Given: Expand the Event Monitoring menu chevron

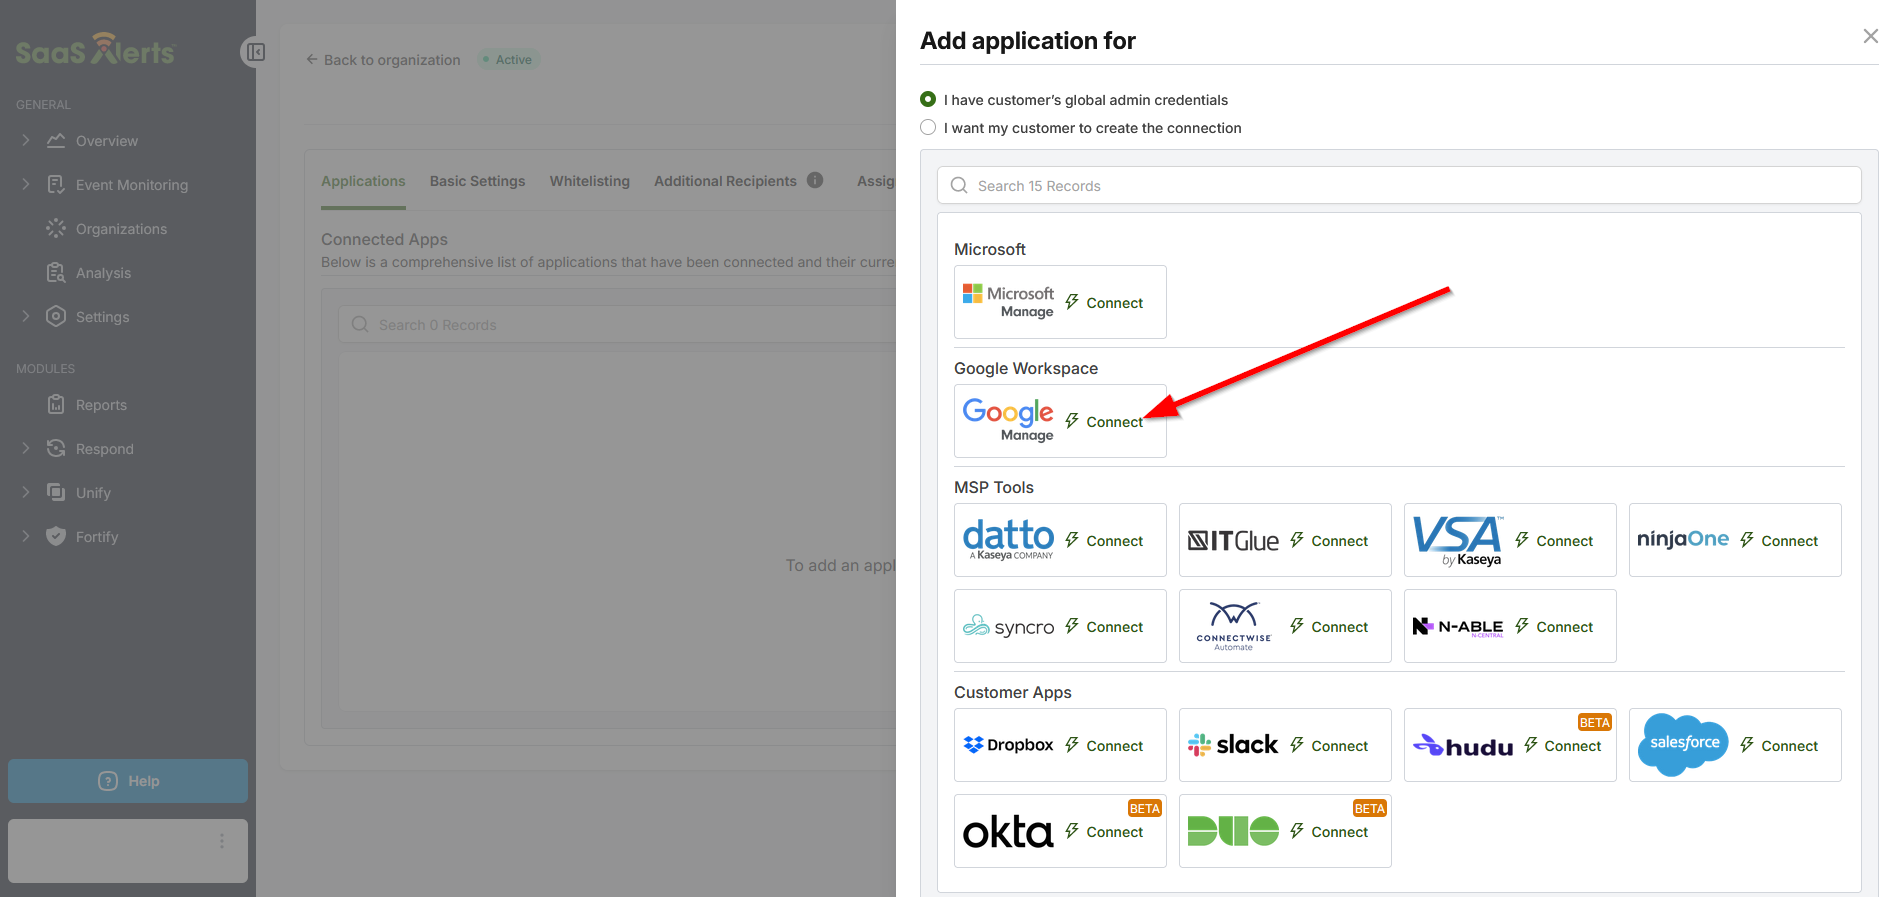Looking at the screenshot, I should [x=26, y=185].
